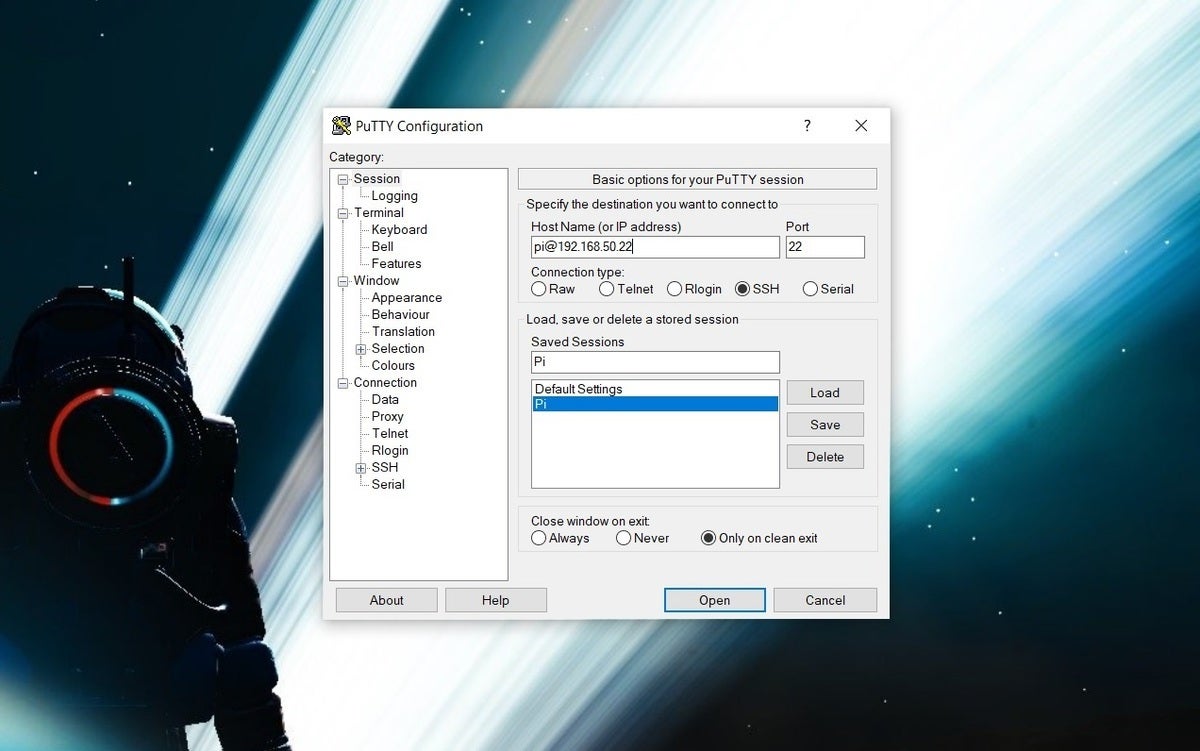Screen dimensions: 1200x751
Task: Open the Serial category in the tree
Action: click(x=388, y=485)
